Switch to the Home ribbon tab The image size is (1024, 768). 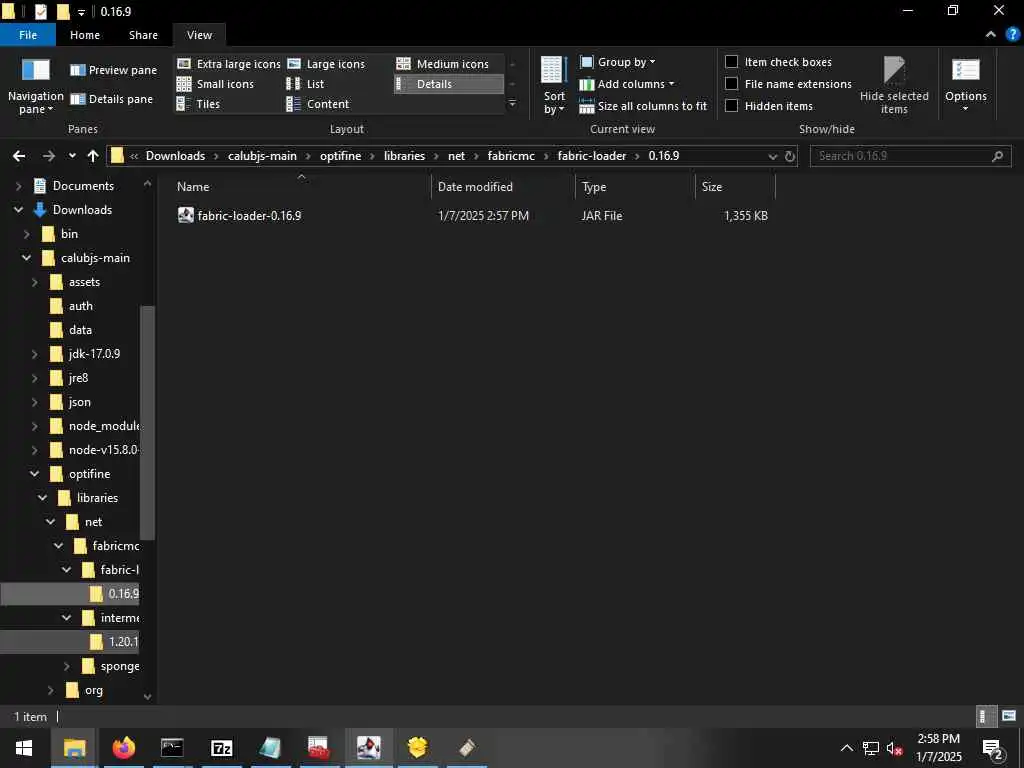[85, 35]
